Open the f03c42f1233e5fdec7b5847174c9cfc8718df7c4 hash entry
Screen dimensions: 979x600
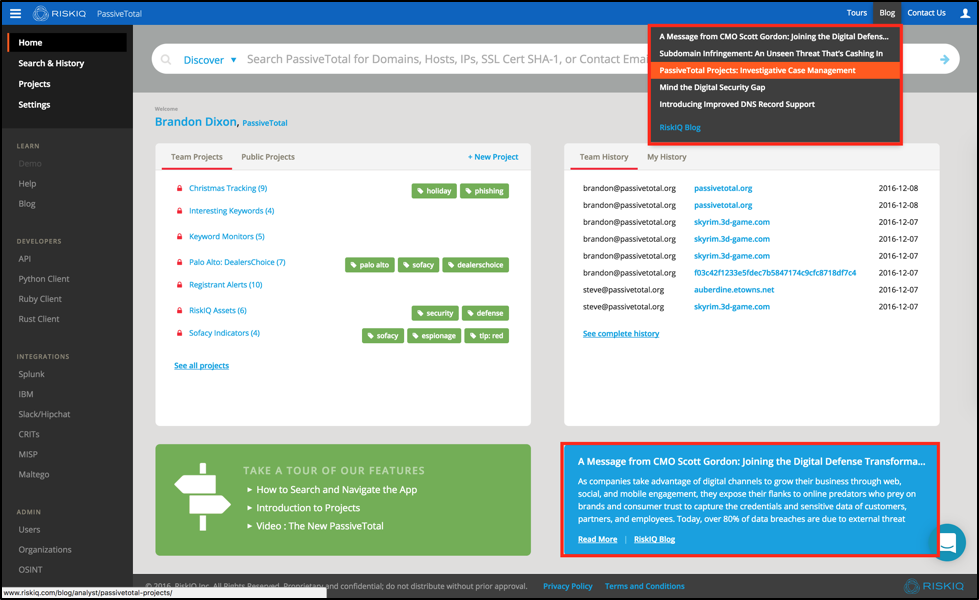775,273
